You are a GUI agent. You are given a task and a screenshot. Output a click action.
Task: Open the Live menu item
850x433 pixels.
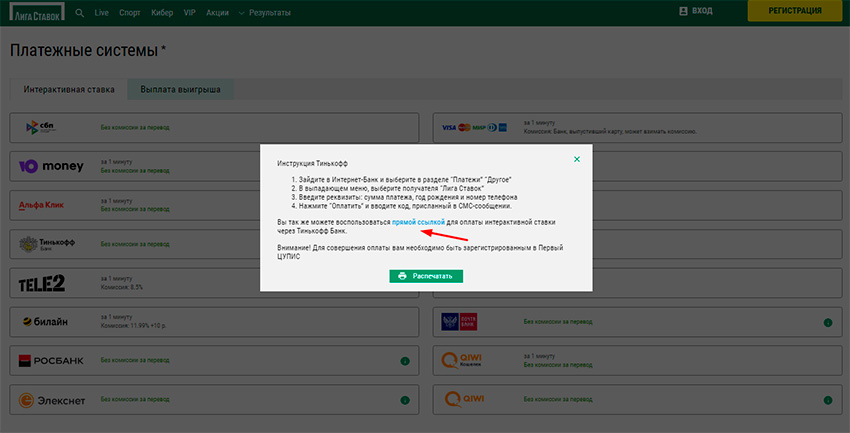pyautogui.click(x=101, y=12)
